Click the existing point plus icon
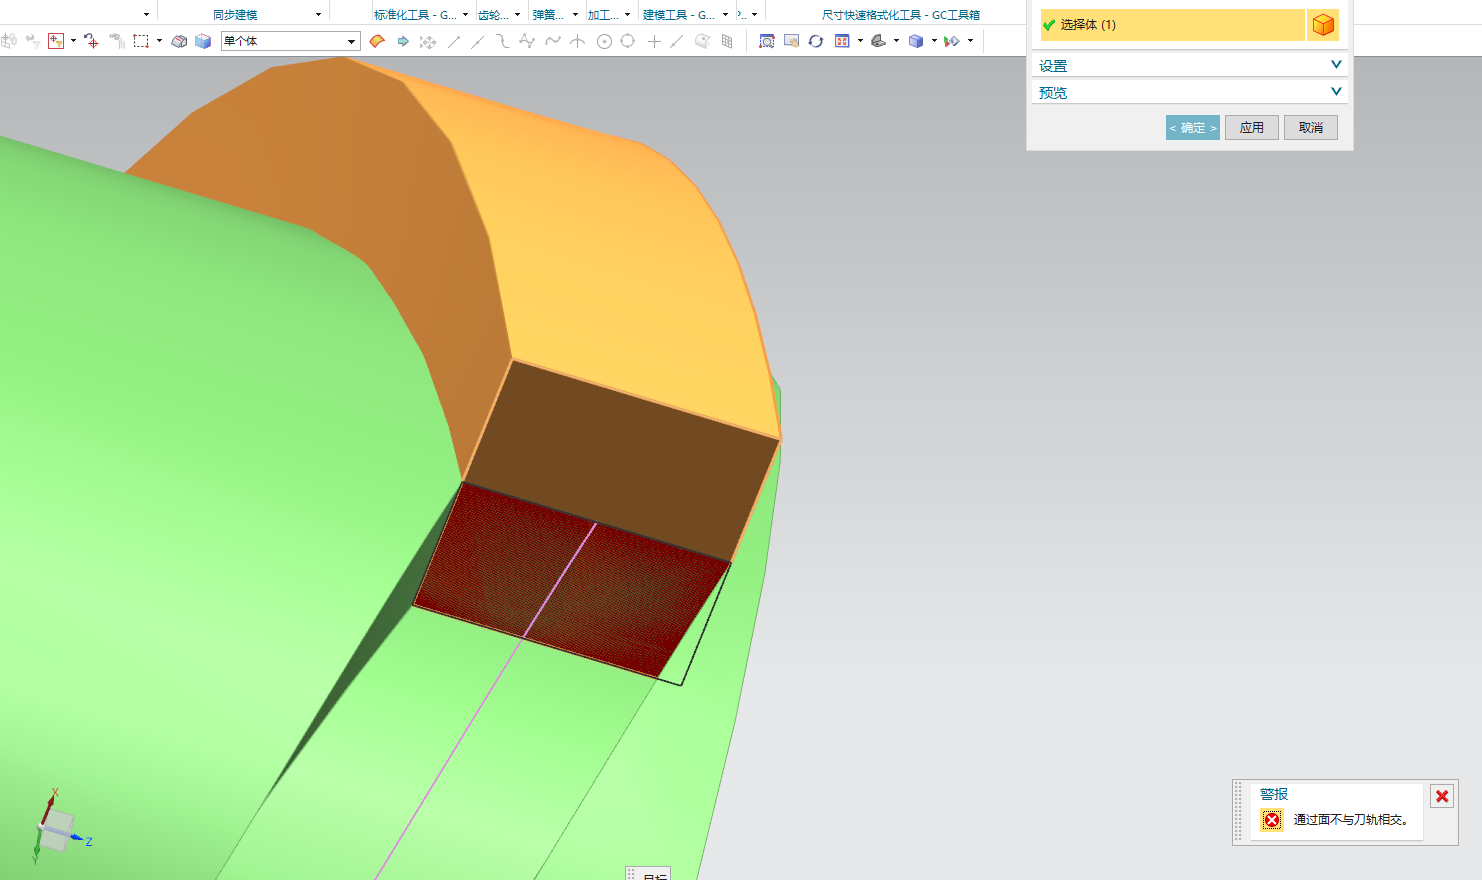 click(x=654, y=41)
